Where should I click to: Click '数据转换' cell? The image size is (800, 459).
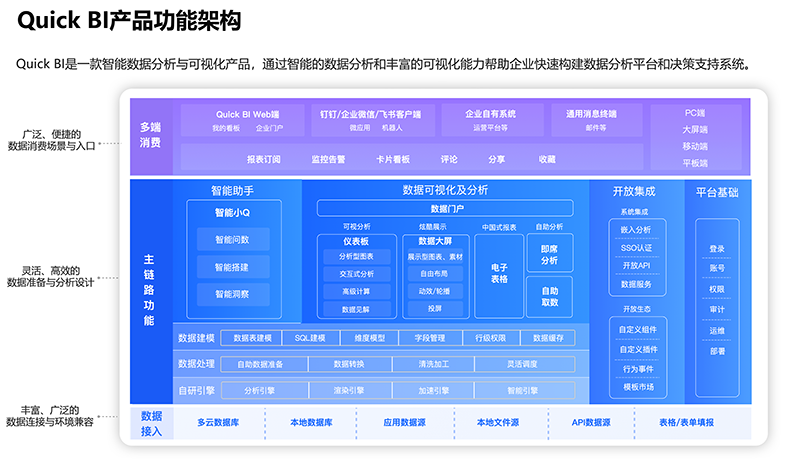pos(349,364)
